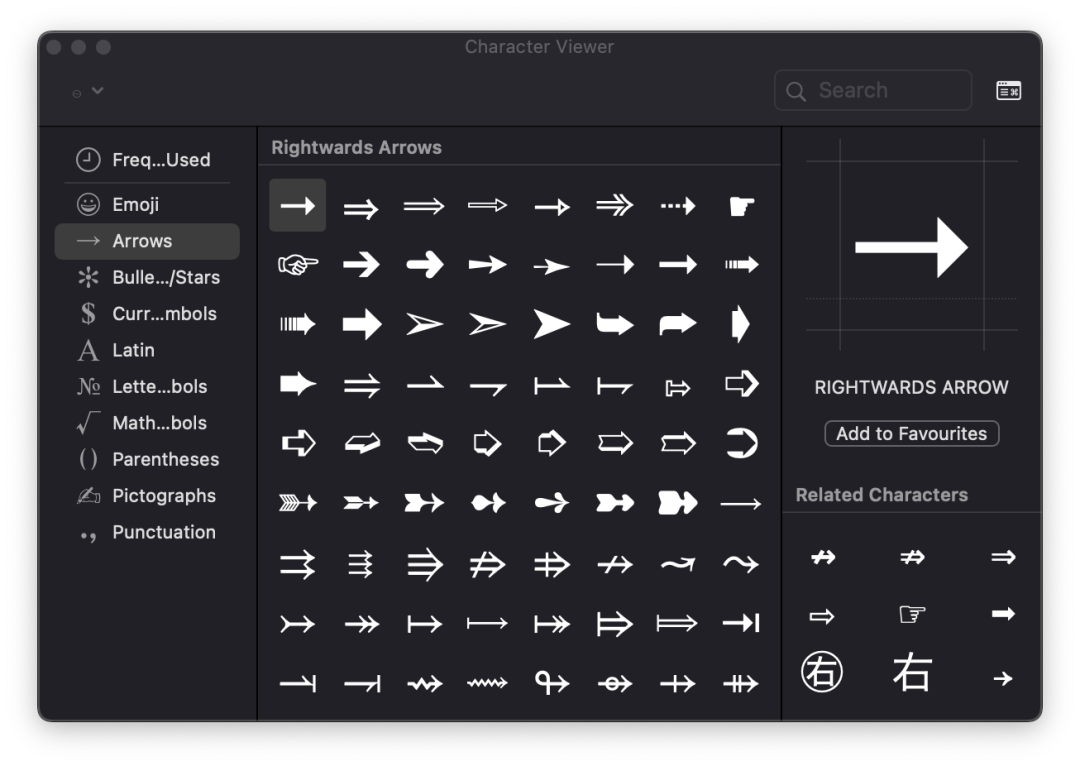Pick the rightwards arrow with double vertical stroke
This screenshot has height=766, width=1080.
click(741, 683)
